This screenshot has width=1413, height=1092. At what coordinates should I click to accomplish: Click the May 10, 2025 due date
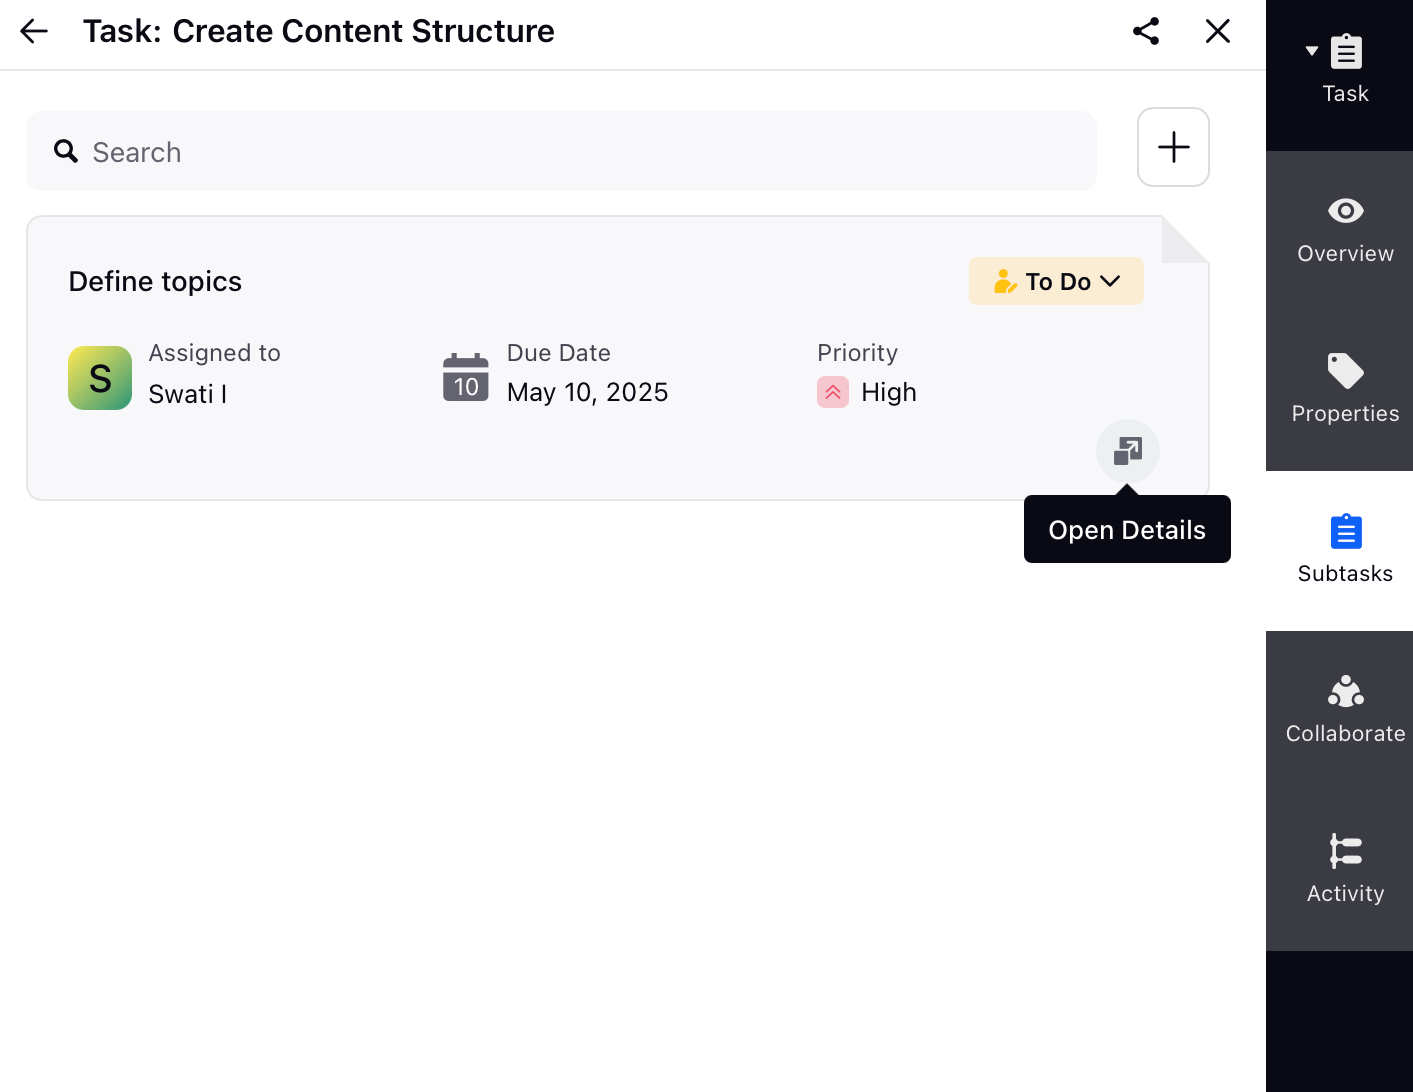(587, 392)
